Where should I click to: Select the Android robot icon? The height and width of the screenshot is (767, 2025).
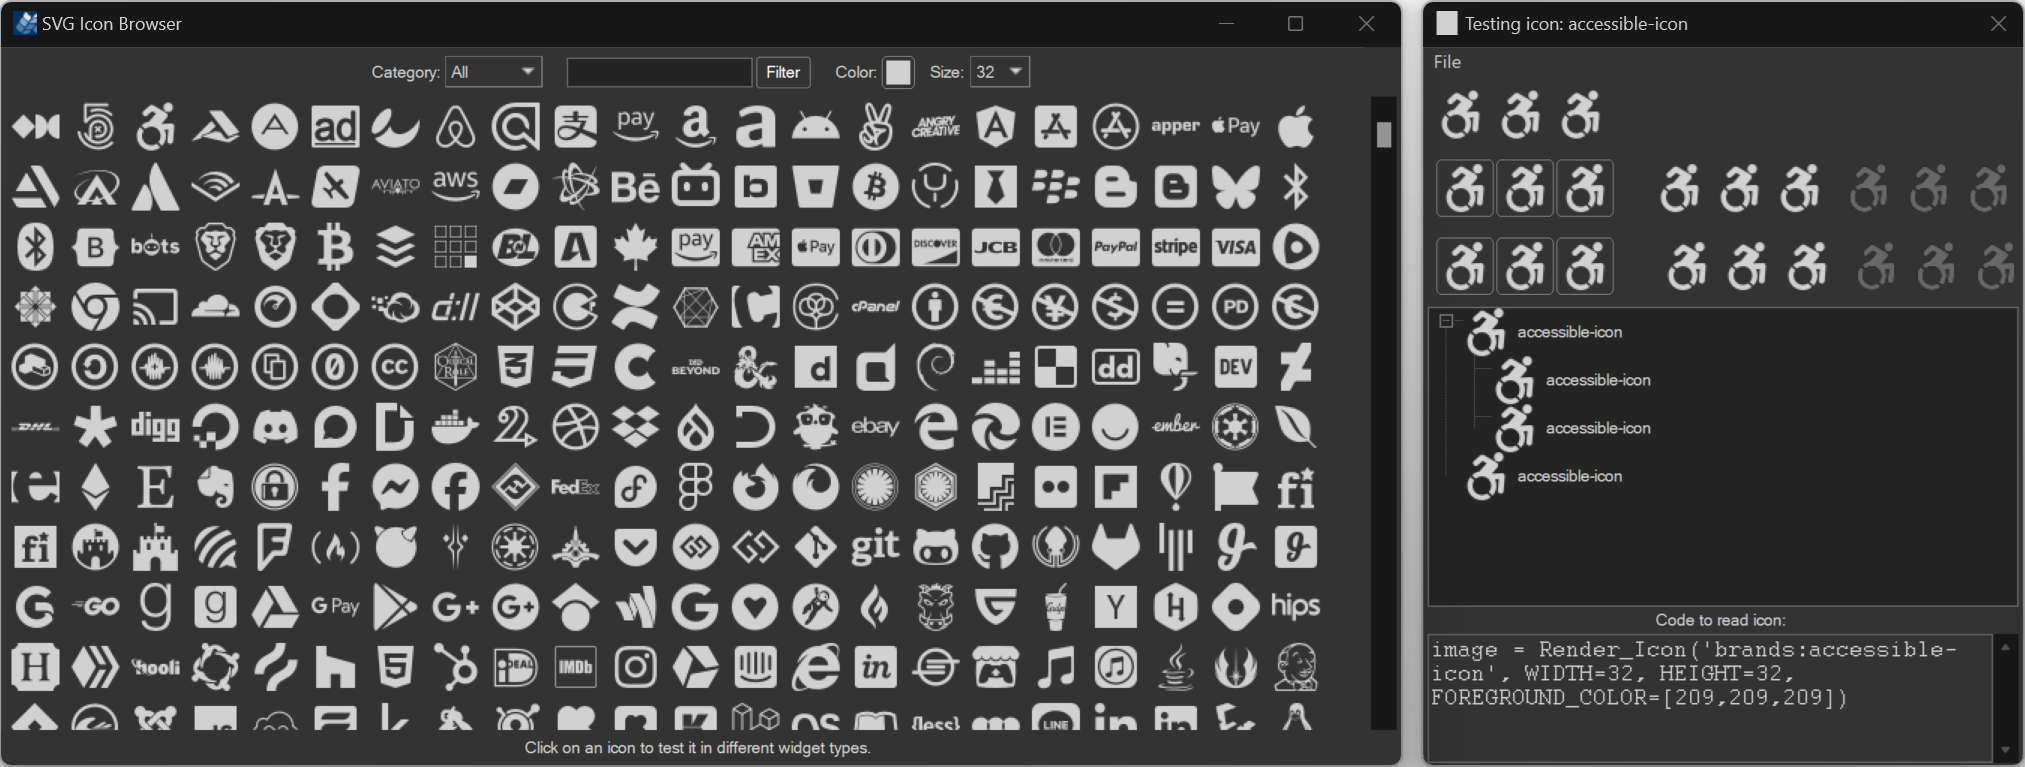pos(815,127)
